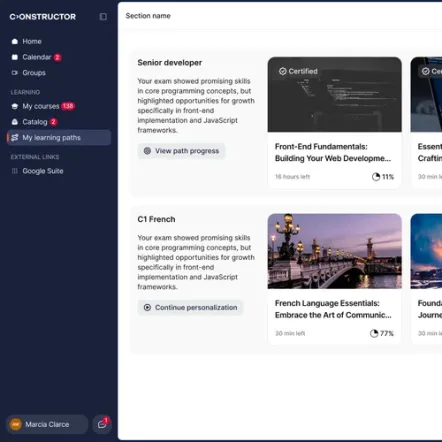442x442 pixels.
Task: Open Marcia Clarce user profile button
Action: tap(47, 424)
